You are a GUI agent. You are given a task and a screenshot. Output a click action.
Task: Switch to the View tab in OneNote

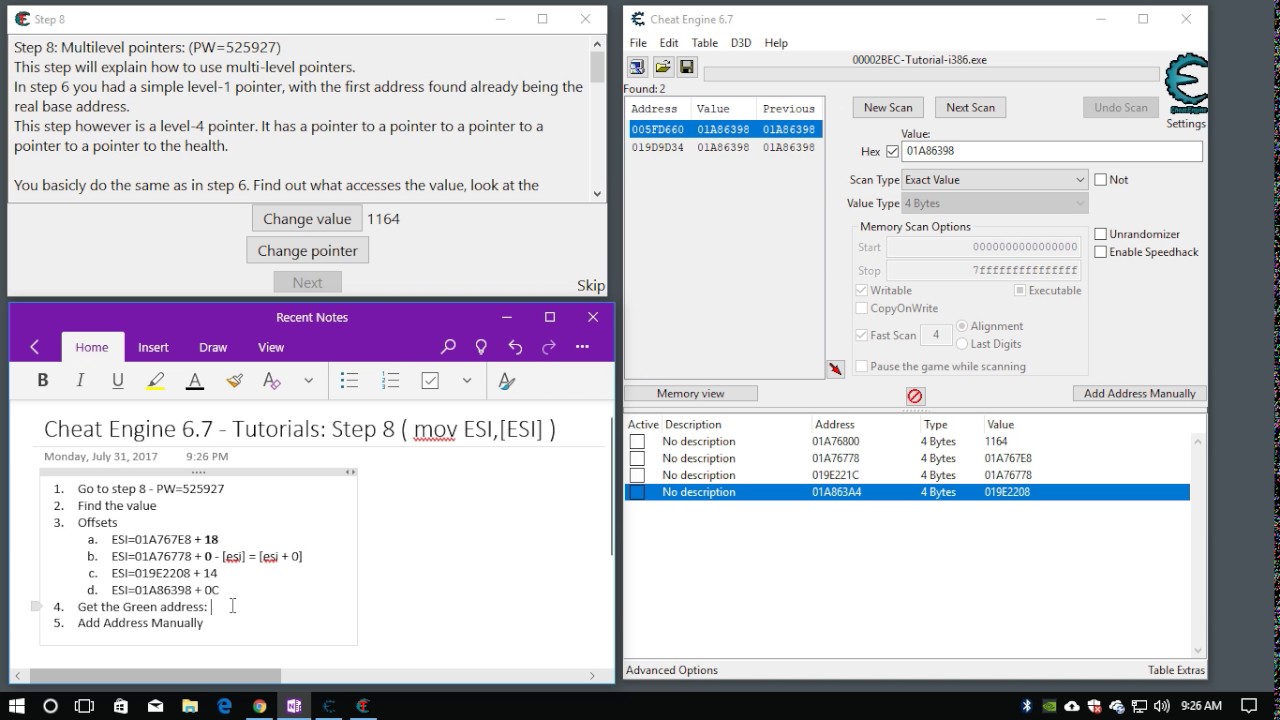point(271,347)
